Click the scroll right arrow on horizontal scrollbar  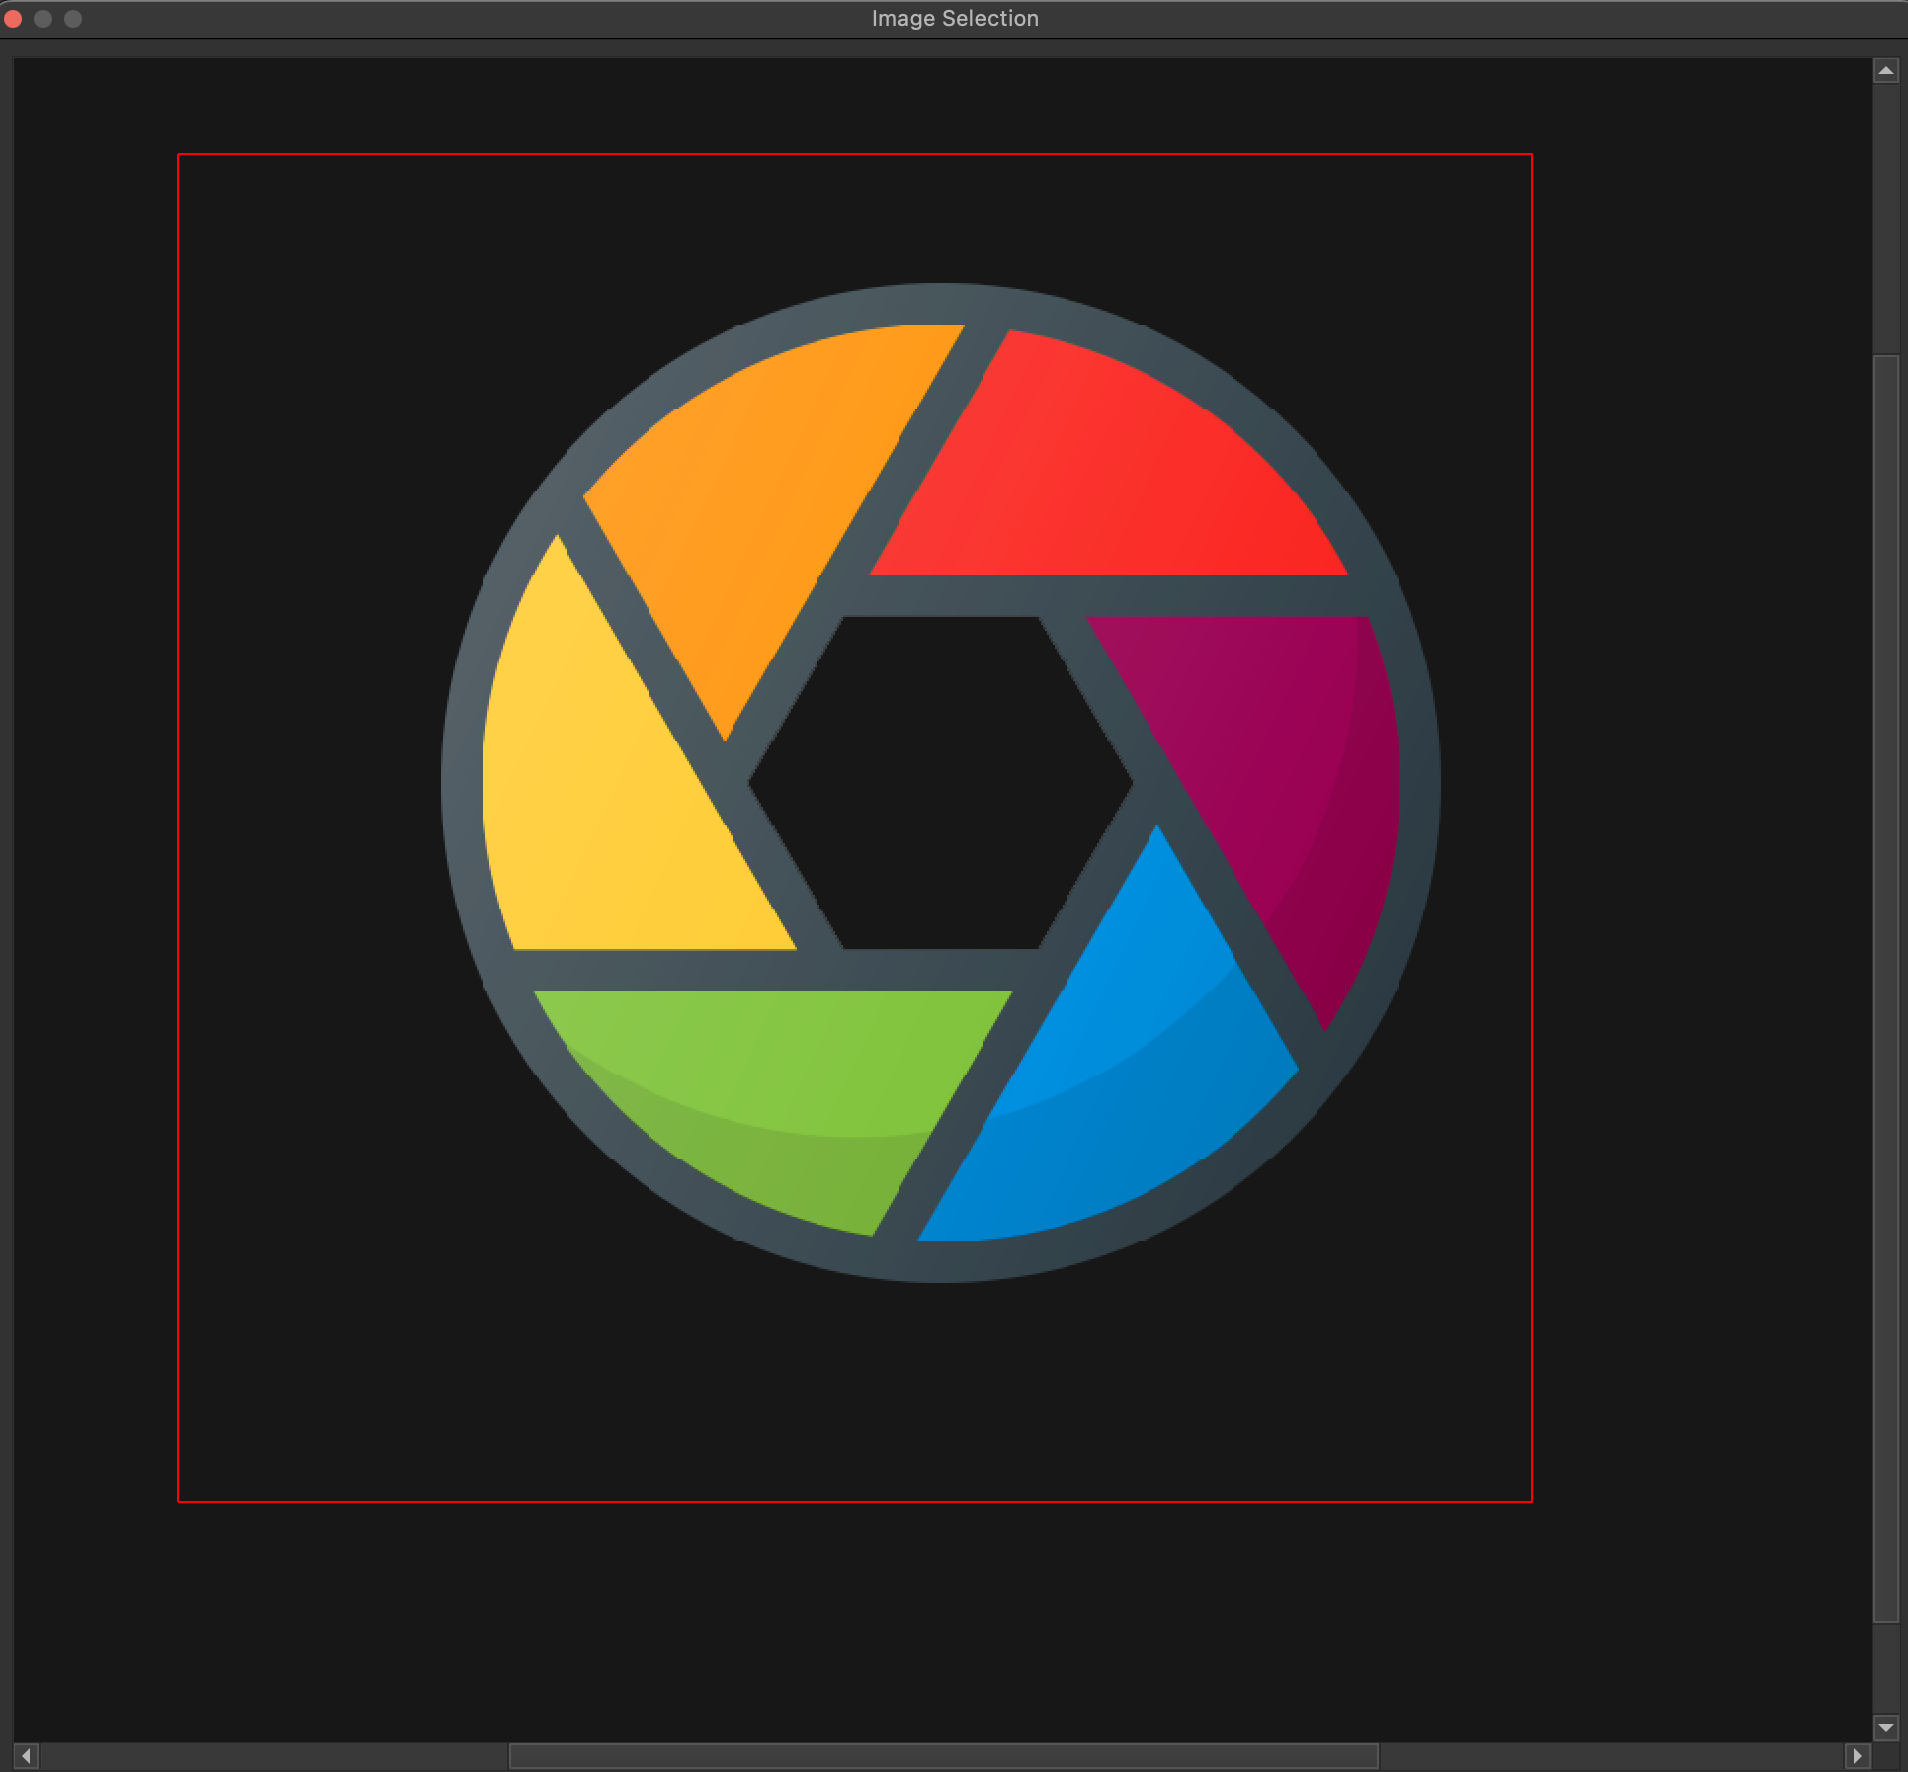pos(1857,1756)
